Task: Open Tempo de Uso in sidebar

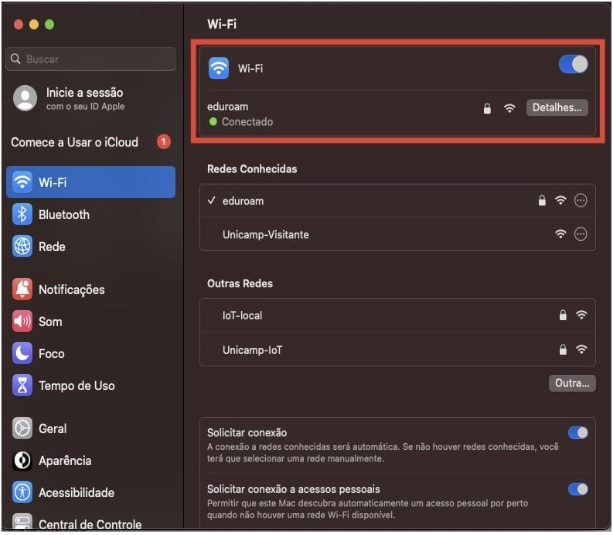Action: [x=91, y=386]
